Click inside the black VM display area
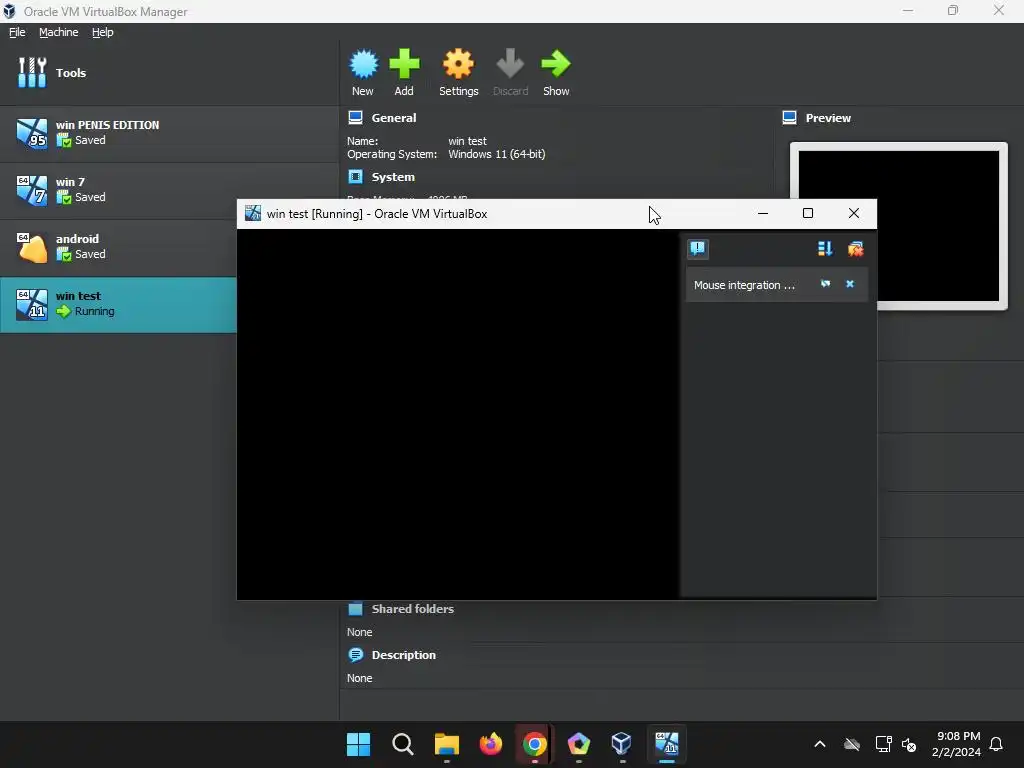Screen dimensions: 1024x768 click(458, 413)
